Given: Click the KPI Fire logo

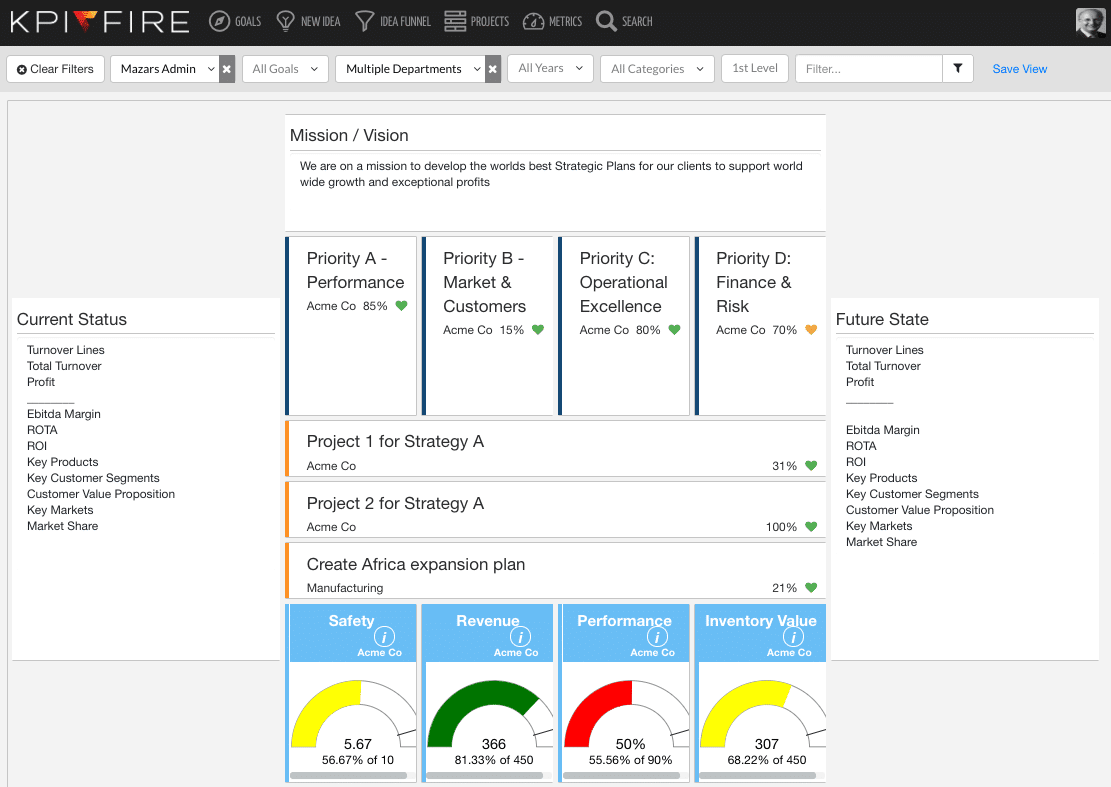Looking at the screenshot, I should pyautogui.click(x=100, y=22).
